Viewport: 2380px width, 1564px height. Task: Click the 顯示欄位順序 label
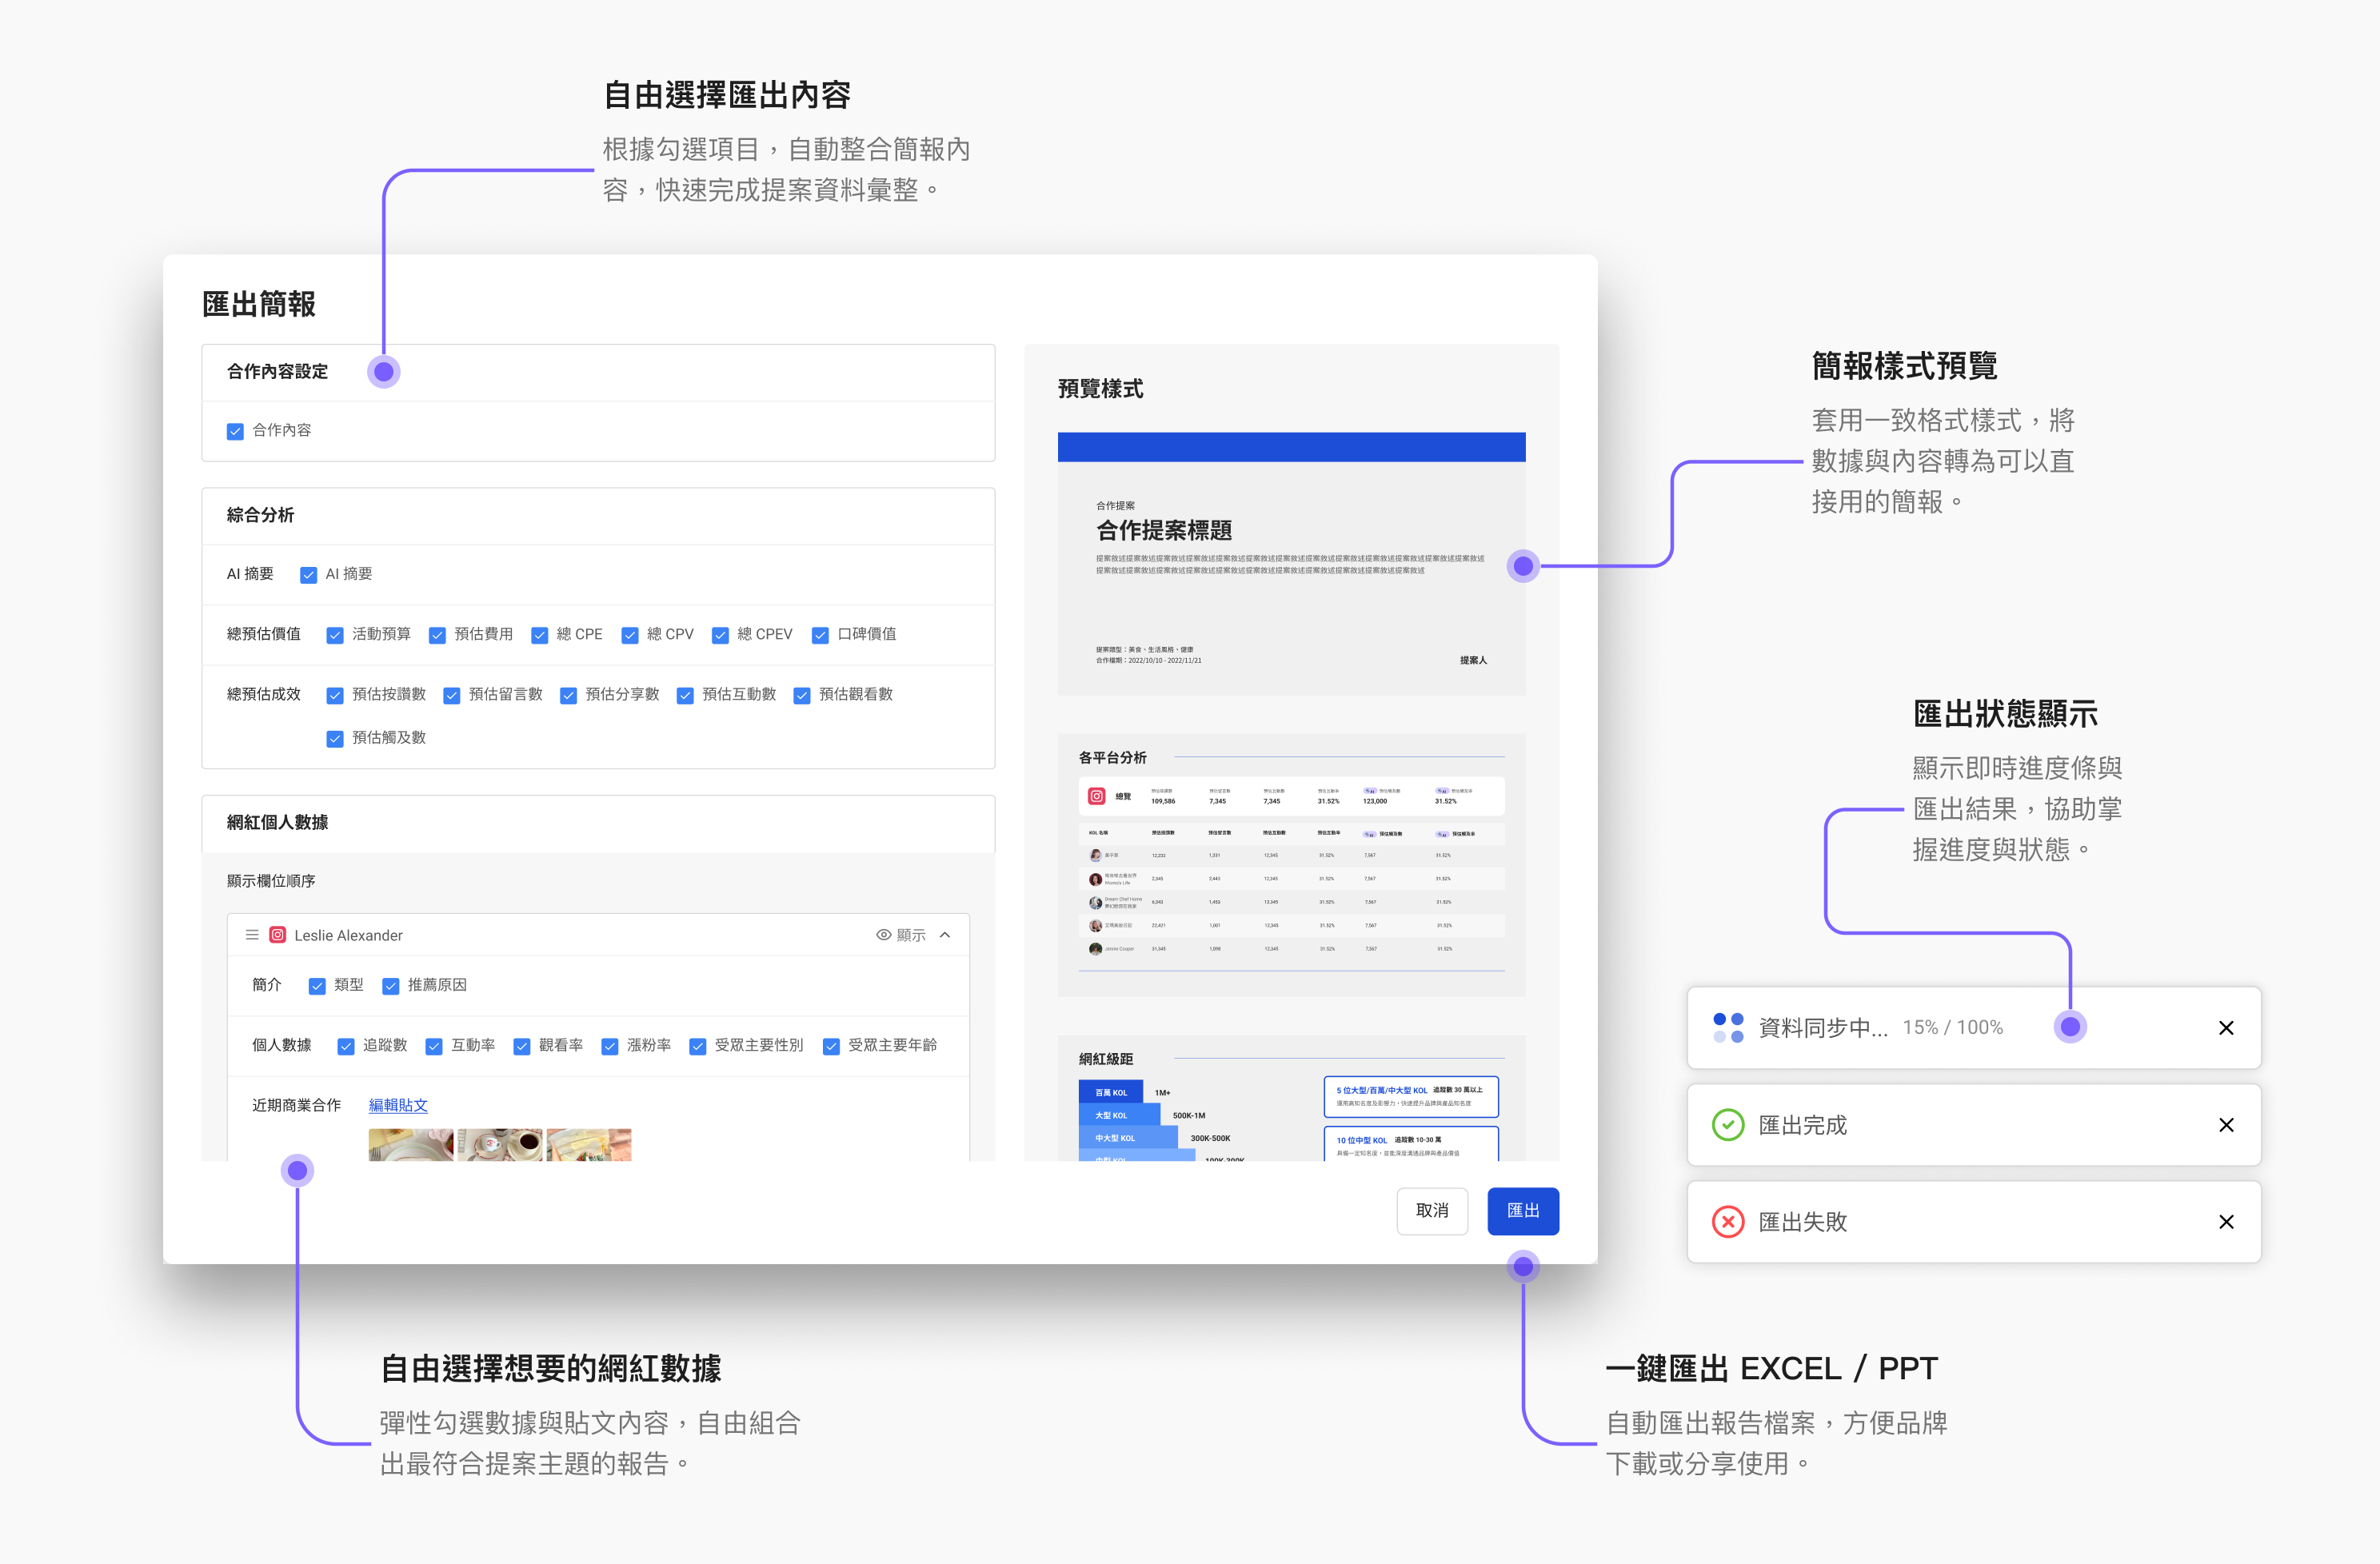point(271,881)
